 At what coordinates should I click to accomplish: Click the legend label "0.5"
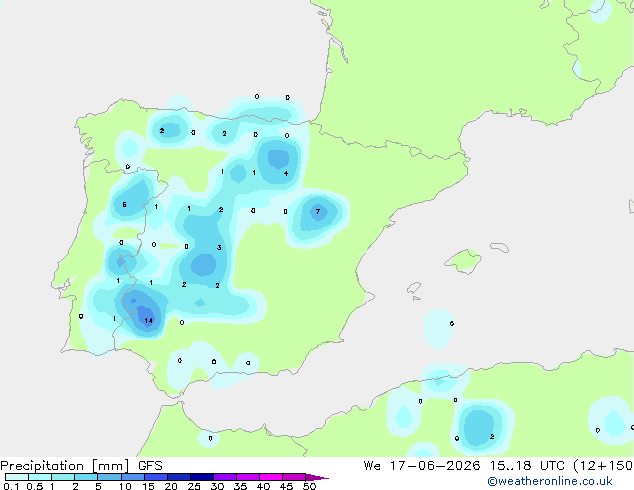[34, 486]
